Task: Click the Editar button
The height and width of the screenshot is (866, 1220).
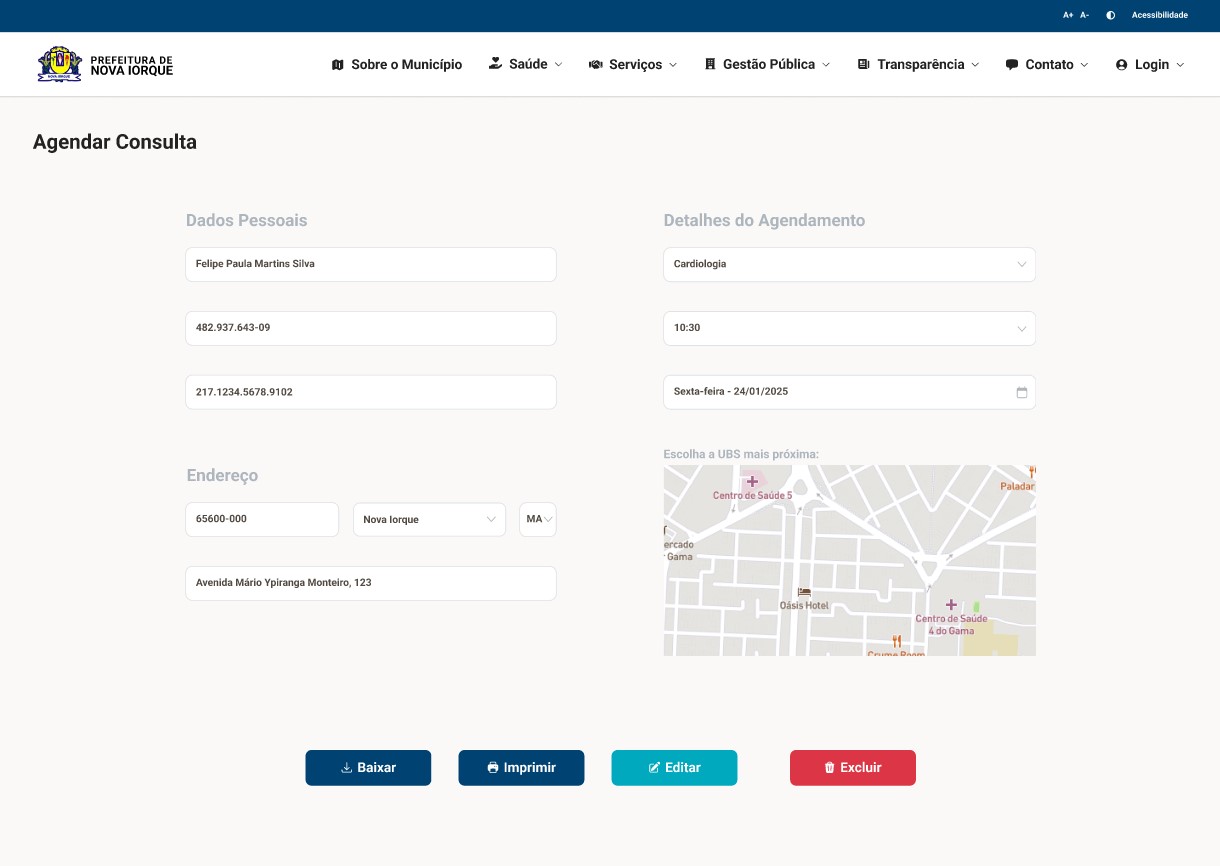Action: point(674,768)
